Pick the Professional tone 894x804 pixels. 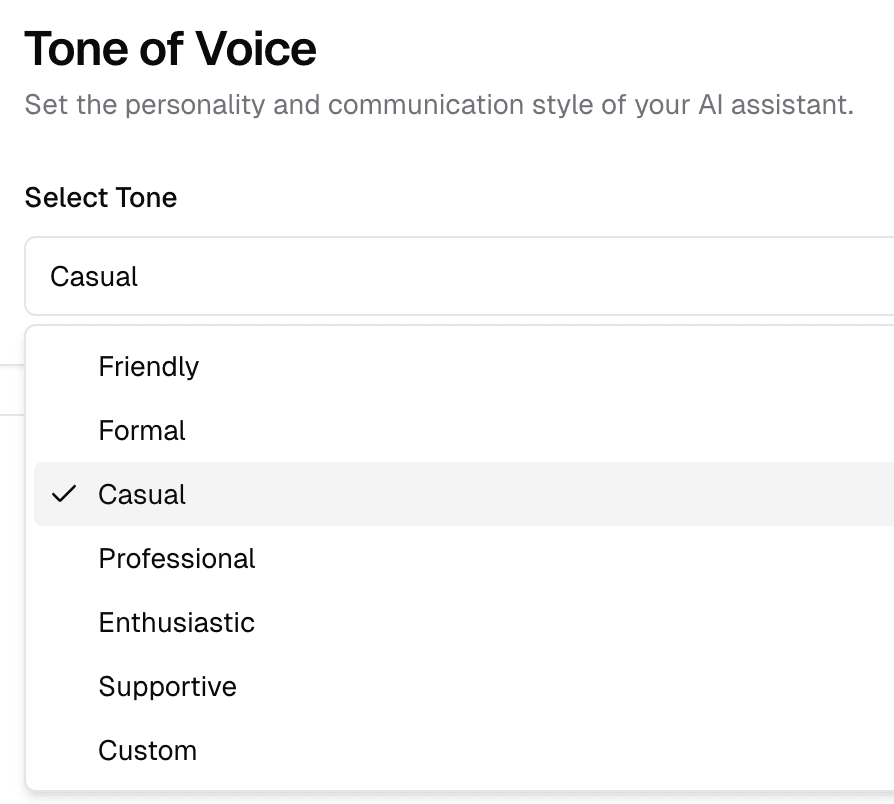[x=177, y=558]
